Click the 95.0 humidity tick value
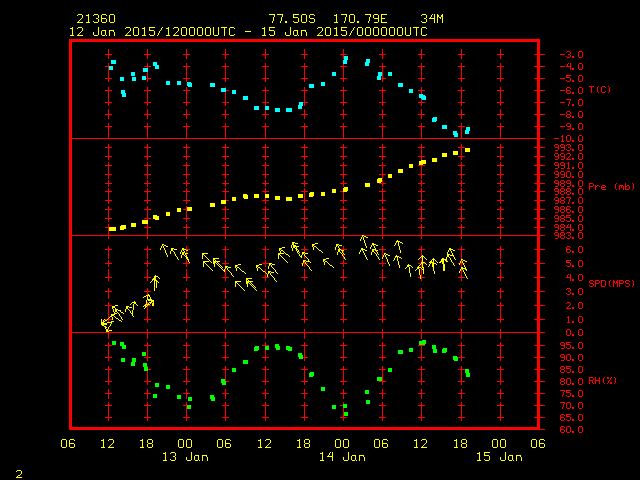 (572, 346)
